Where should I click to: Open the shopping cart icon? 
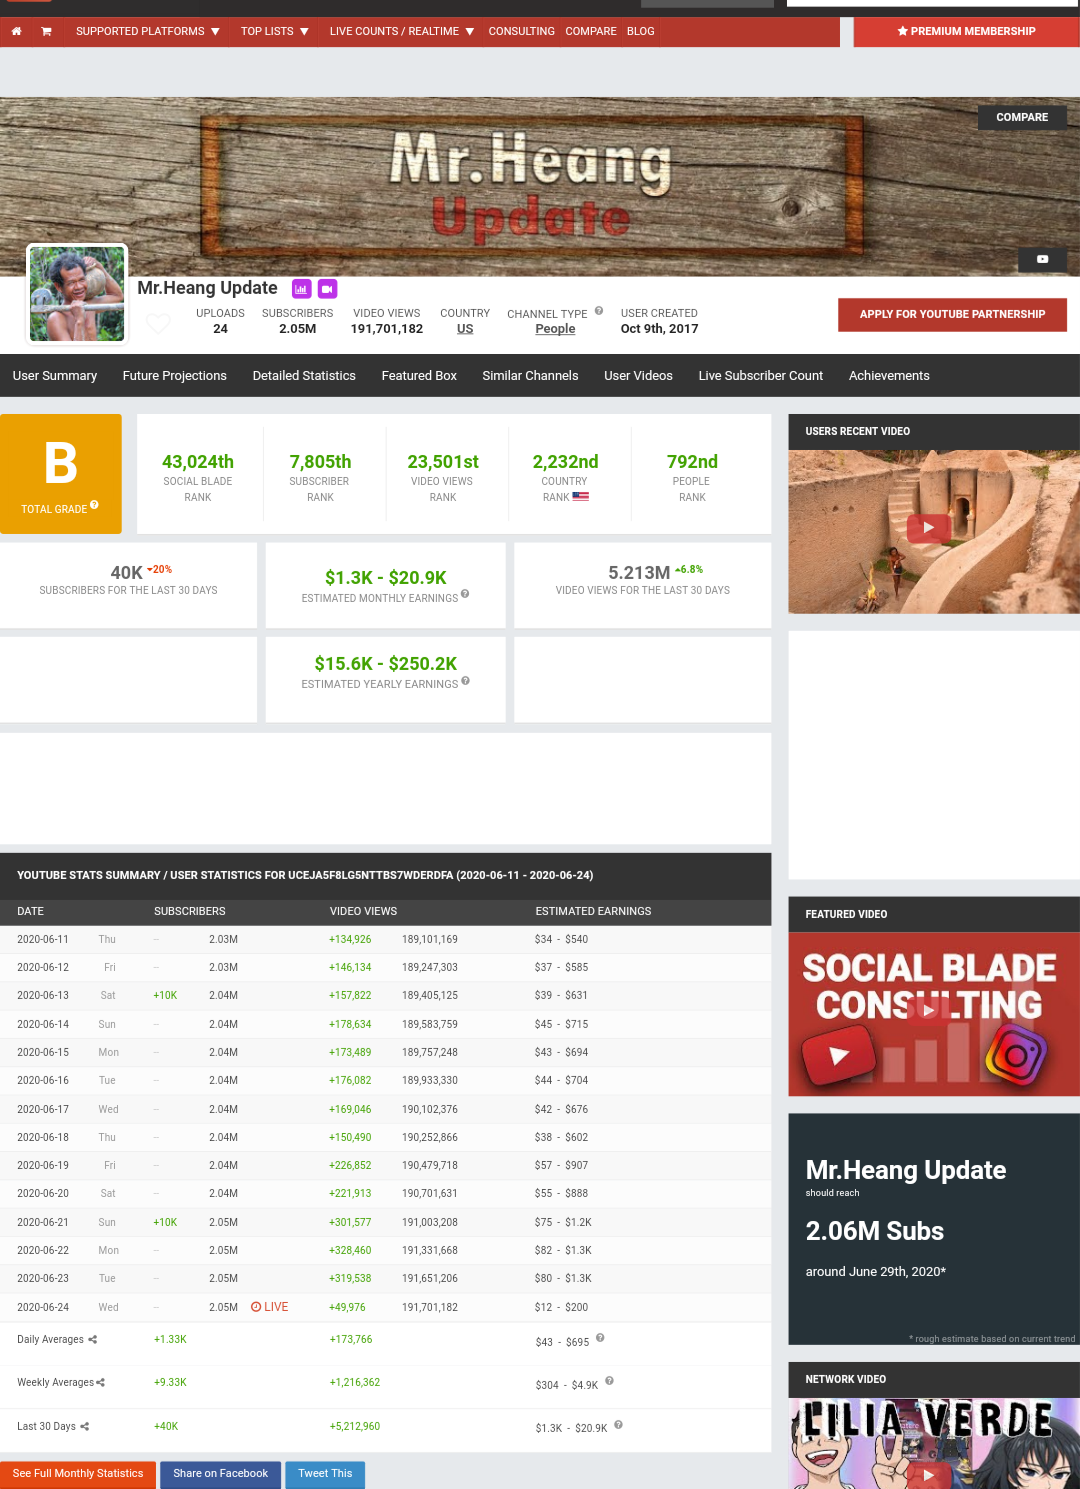46,32
